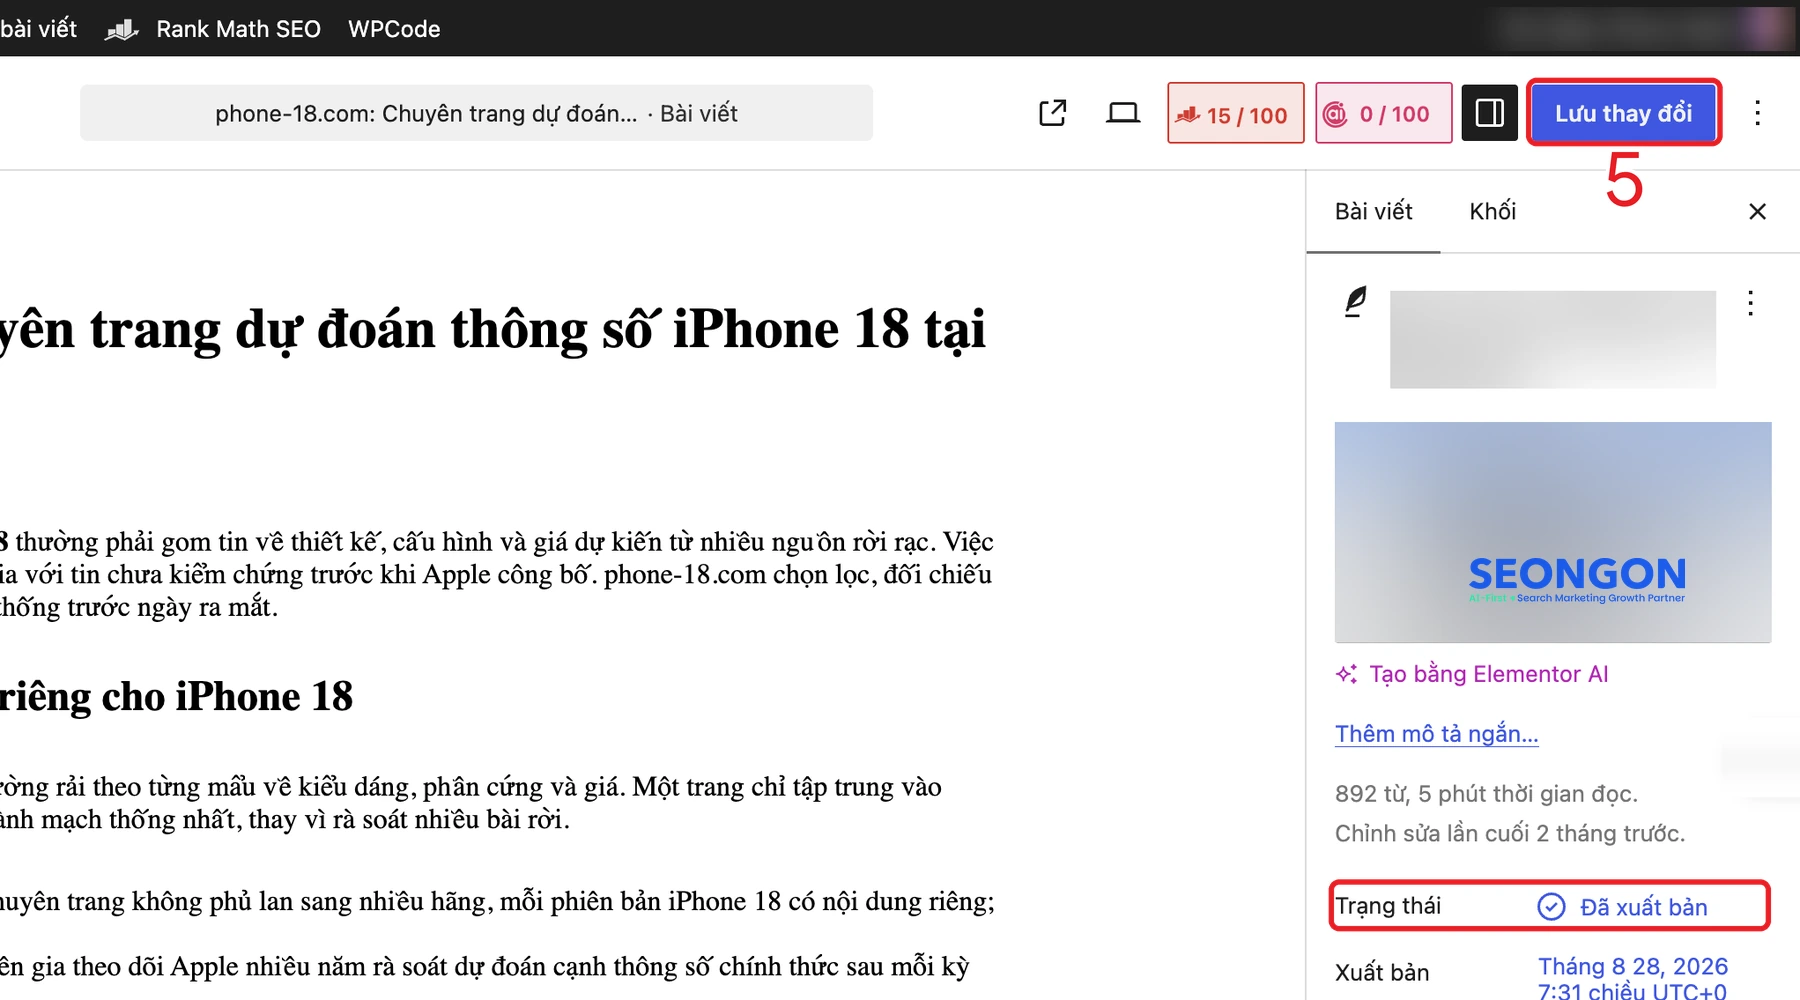The width and height of the screenshot is (1800, 1000).
Task: Open Rank Math SEO admin bar menu
Action: click(238, 29)
